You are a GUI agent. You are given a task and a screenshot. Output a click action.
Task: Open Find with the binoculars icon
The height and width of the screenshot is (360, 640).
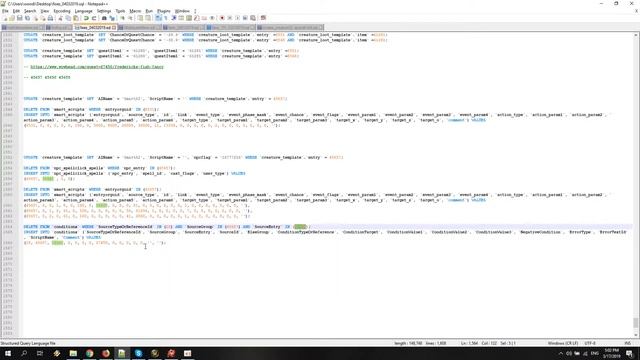tap(104, 18)
